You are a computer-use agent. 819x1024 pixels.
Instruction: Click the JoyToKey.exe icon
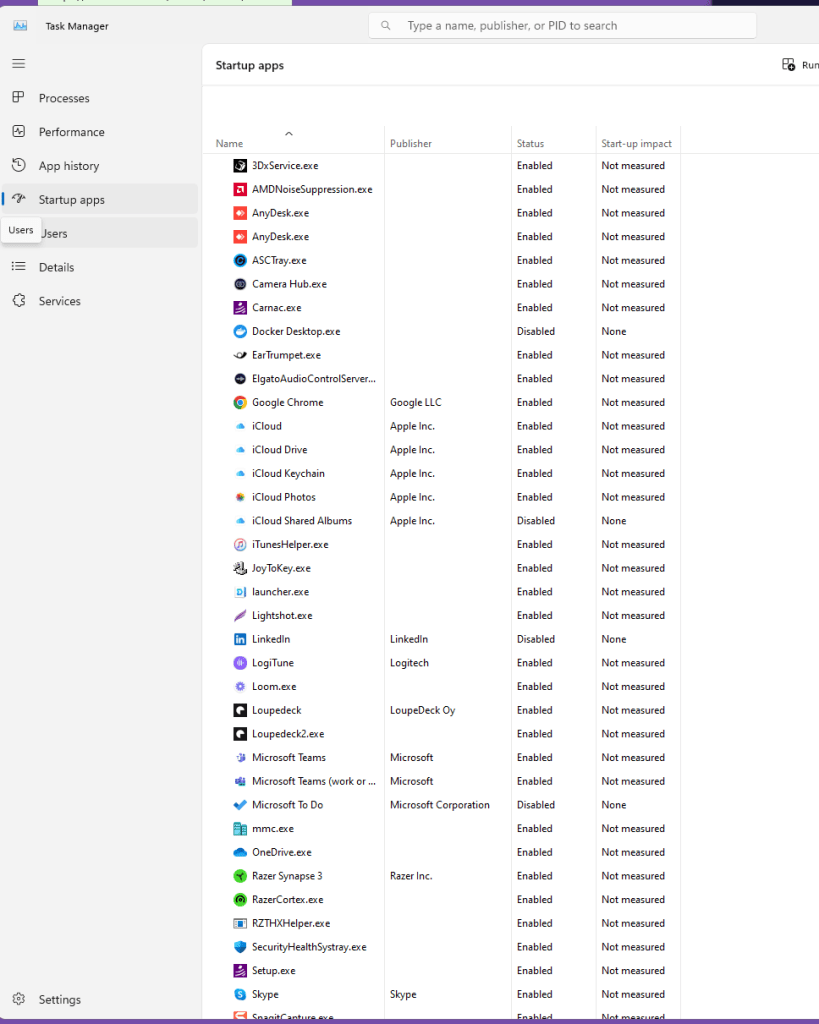coord(240,568)
